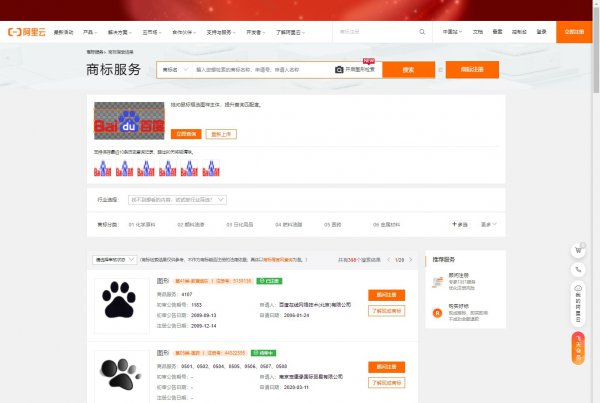Open the gradient paw print trademark thumbnail
Viewport: 600px width, 403px height.
pyautogui.click(x=122, y=376)
